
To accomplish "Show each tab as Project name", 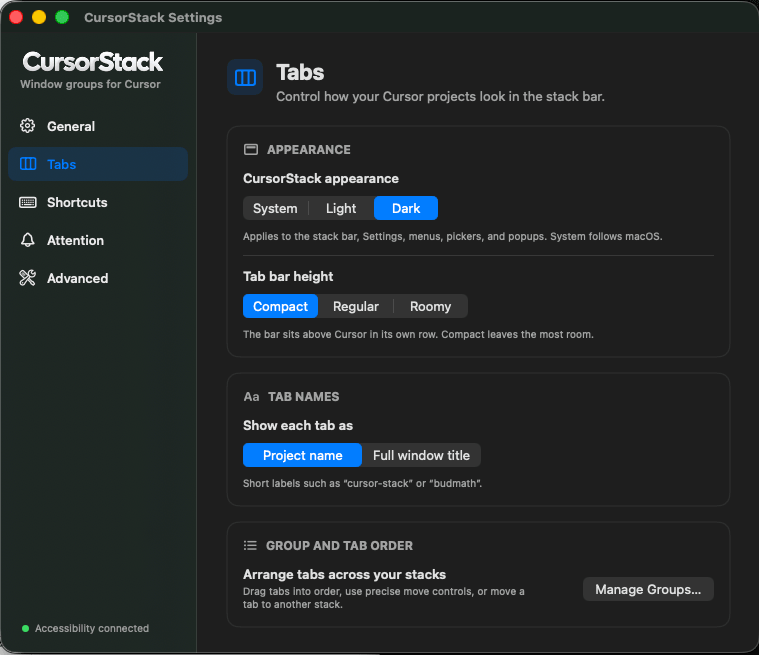I will (303, 455).
